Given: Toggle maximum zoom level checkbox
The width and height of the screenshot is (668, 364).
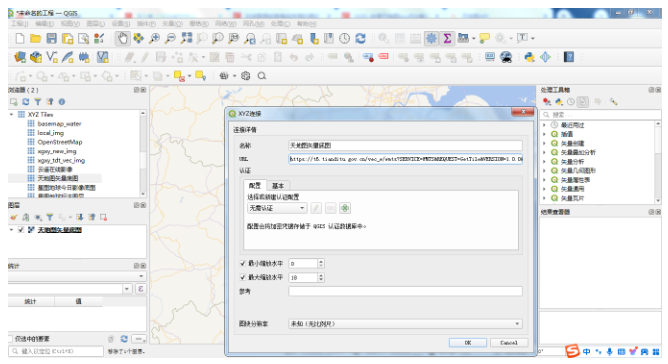Looking at the screenshot, I should coord(242,277).
